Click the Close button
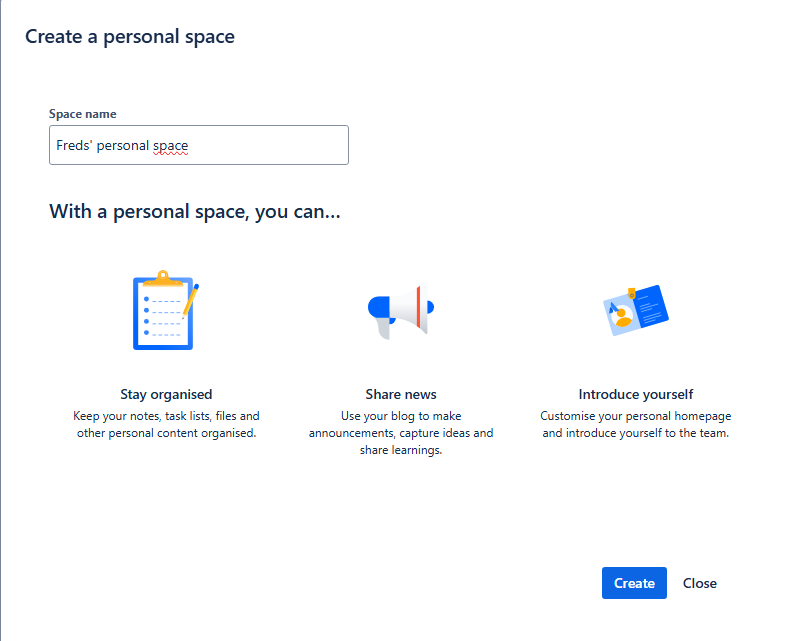This screenshot has height=641, width=798. click(700, 583)
